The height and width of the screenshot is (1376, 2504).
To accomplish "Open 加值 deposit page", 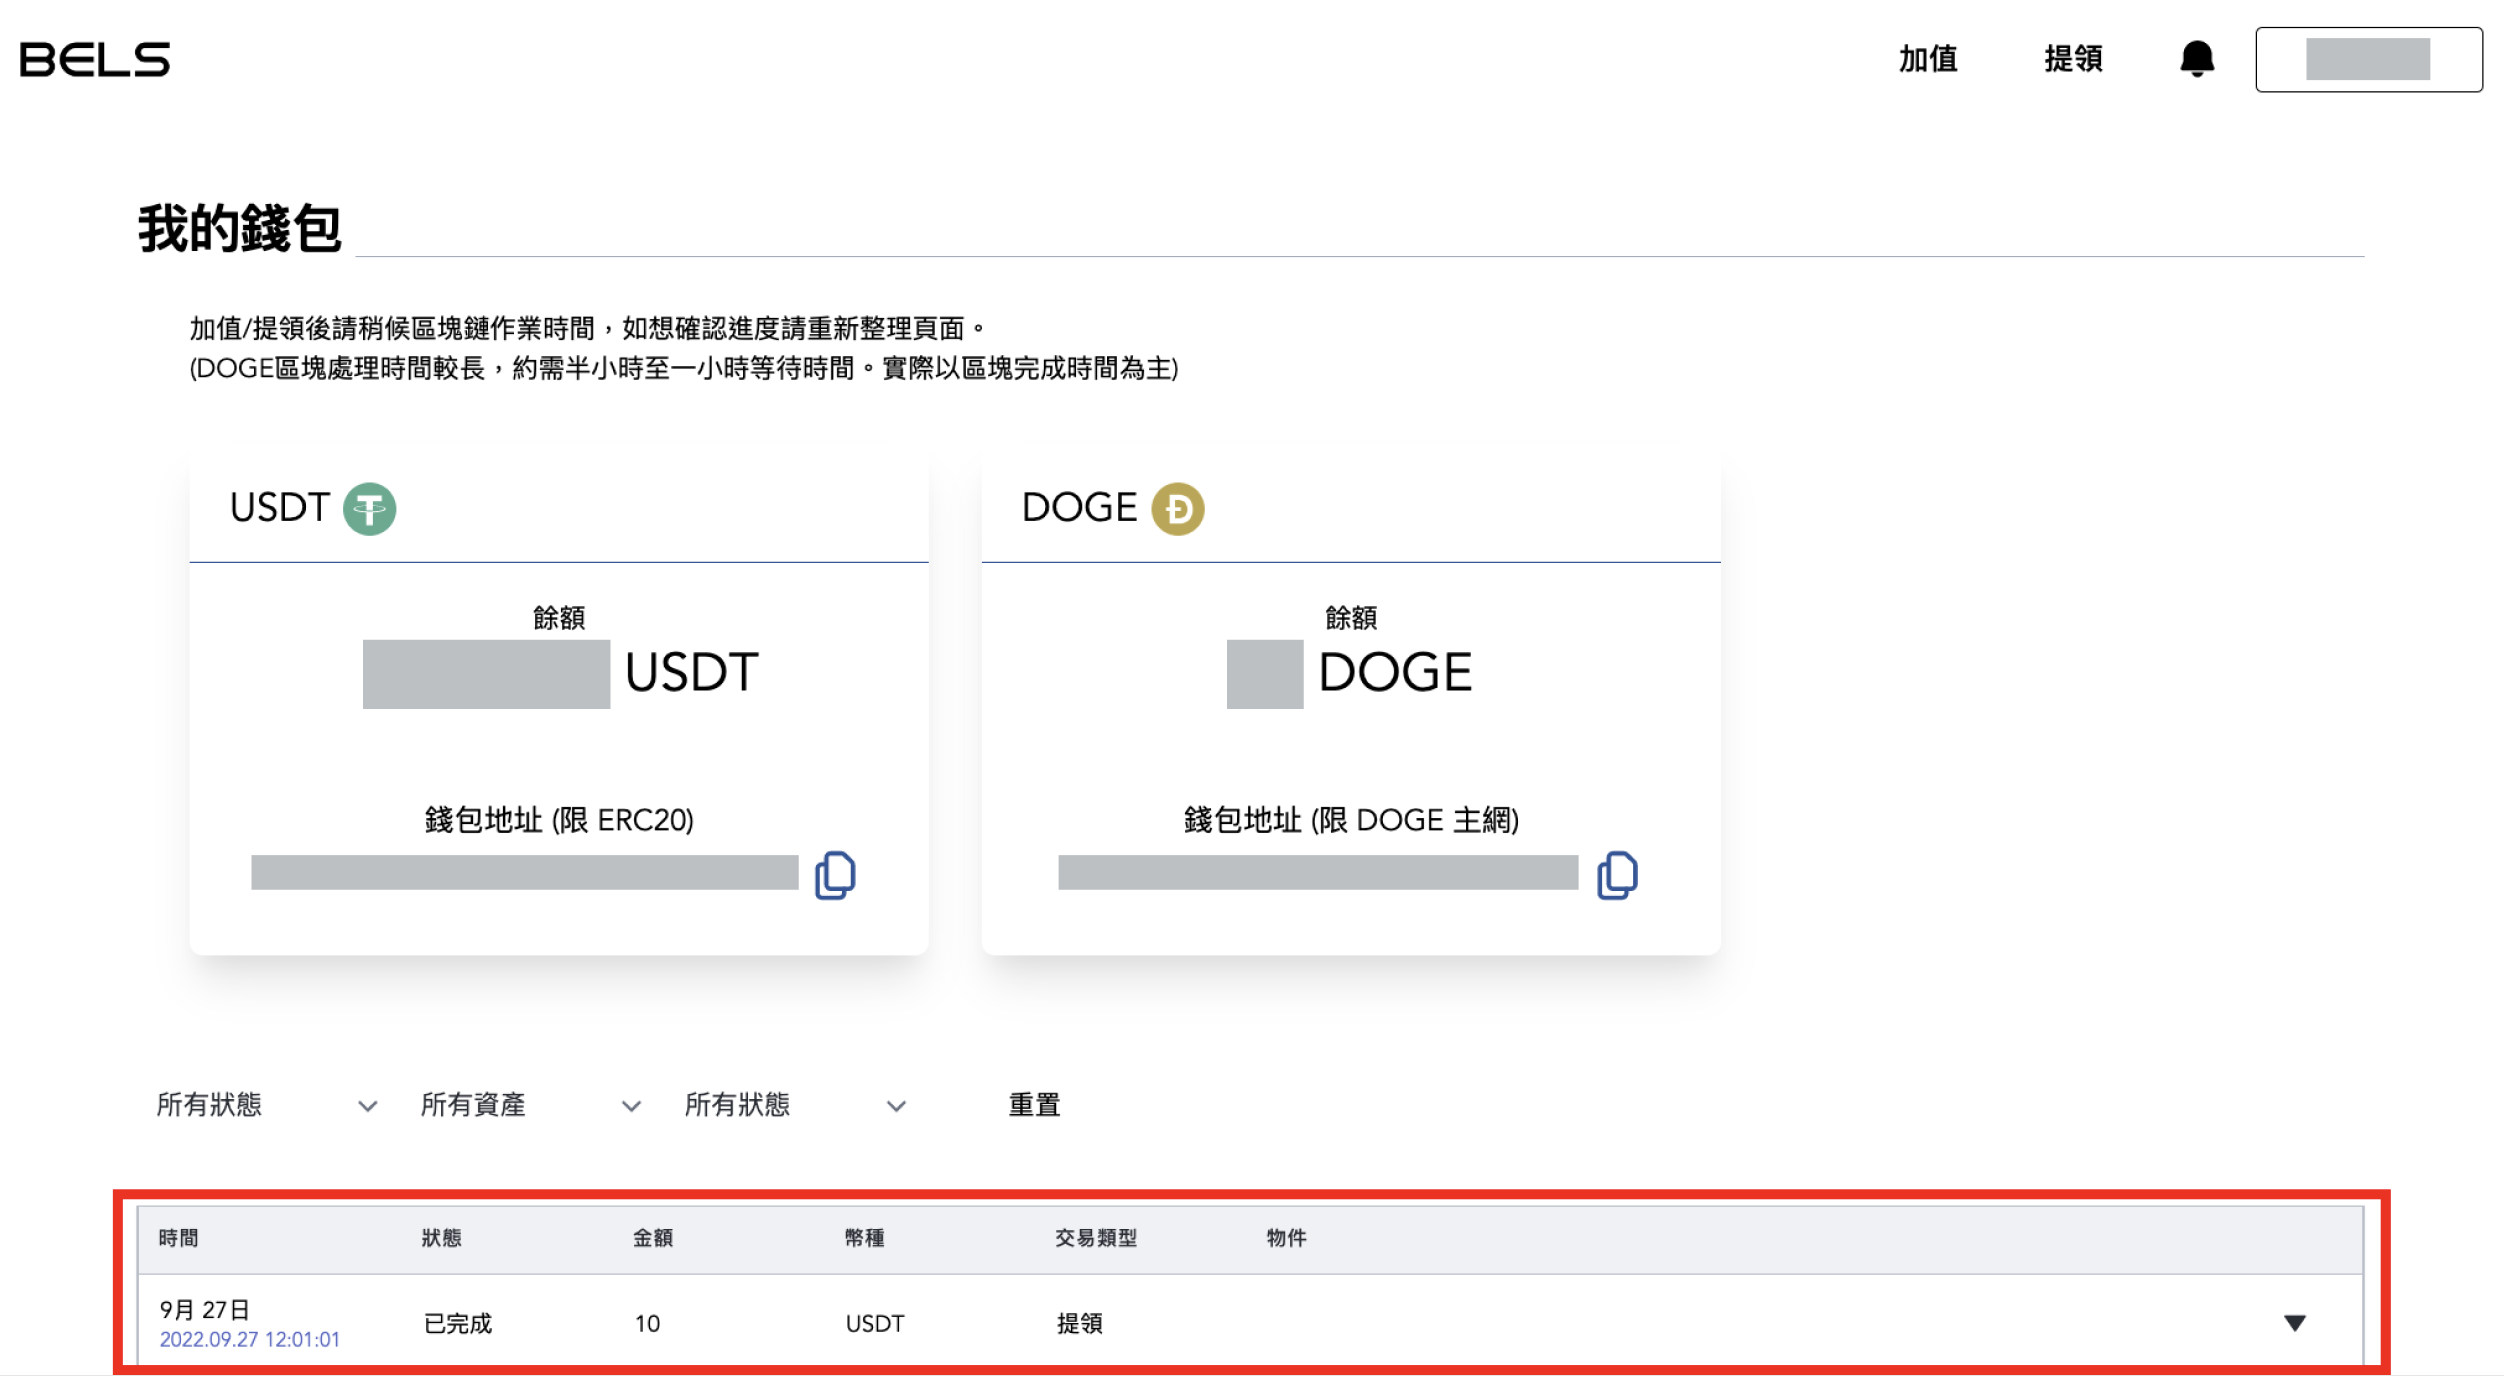I will point(1928,59).
